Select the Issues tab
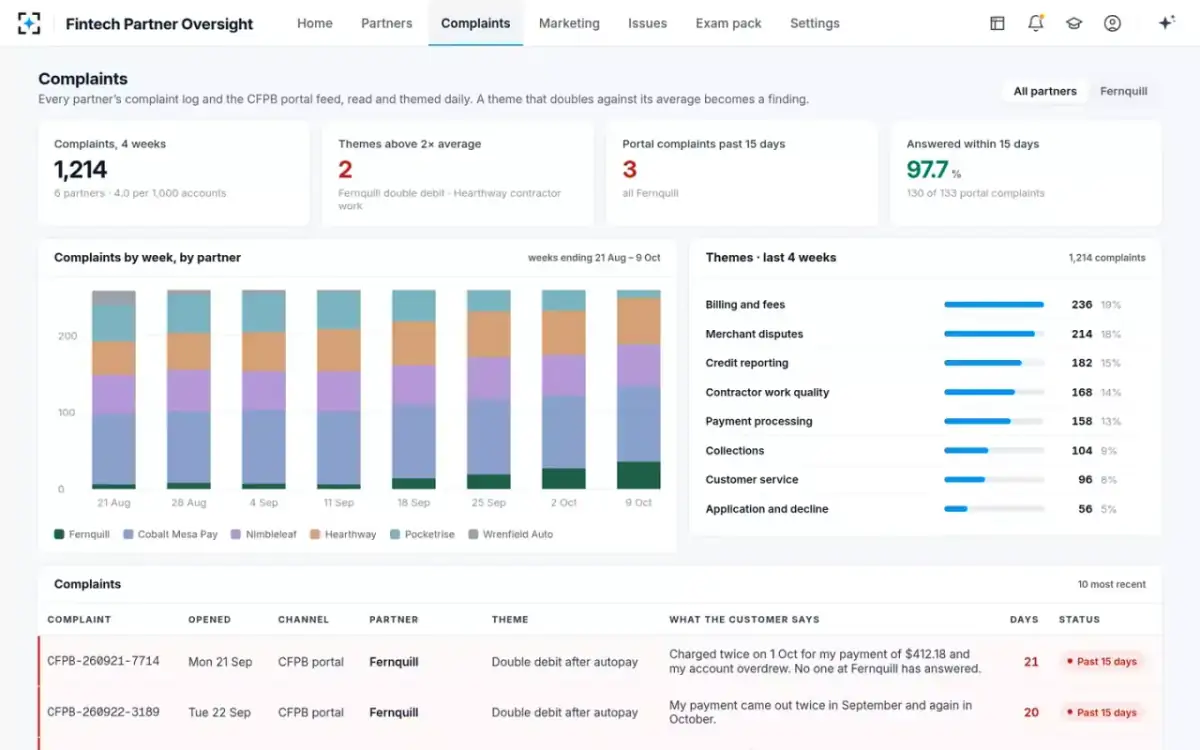This screenshot has width=1200, height=750. pos(648,23)
